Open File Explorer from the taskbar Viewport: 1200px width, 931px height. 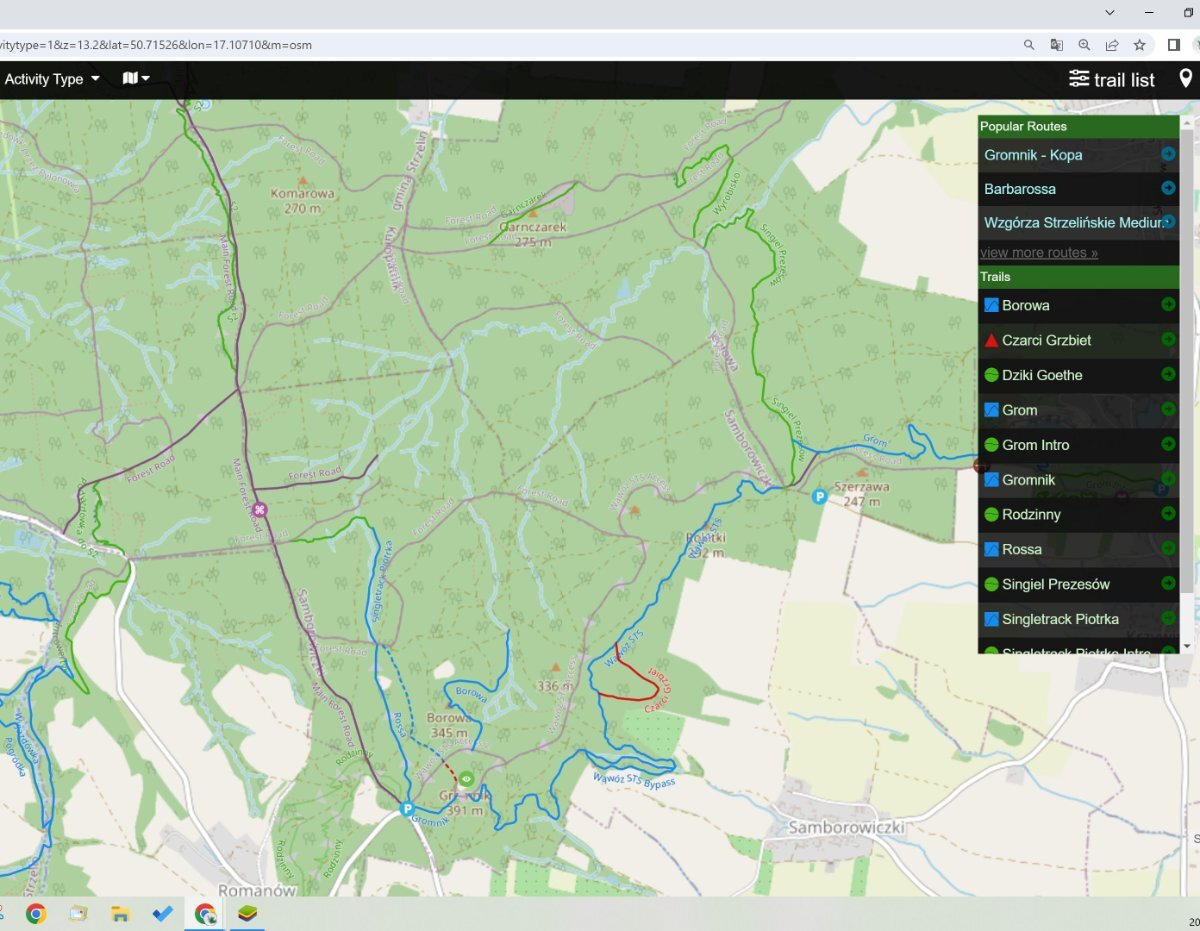coord(120,913)
